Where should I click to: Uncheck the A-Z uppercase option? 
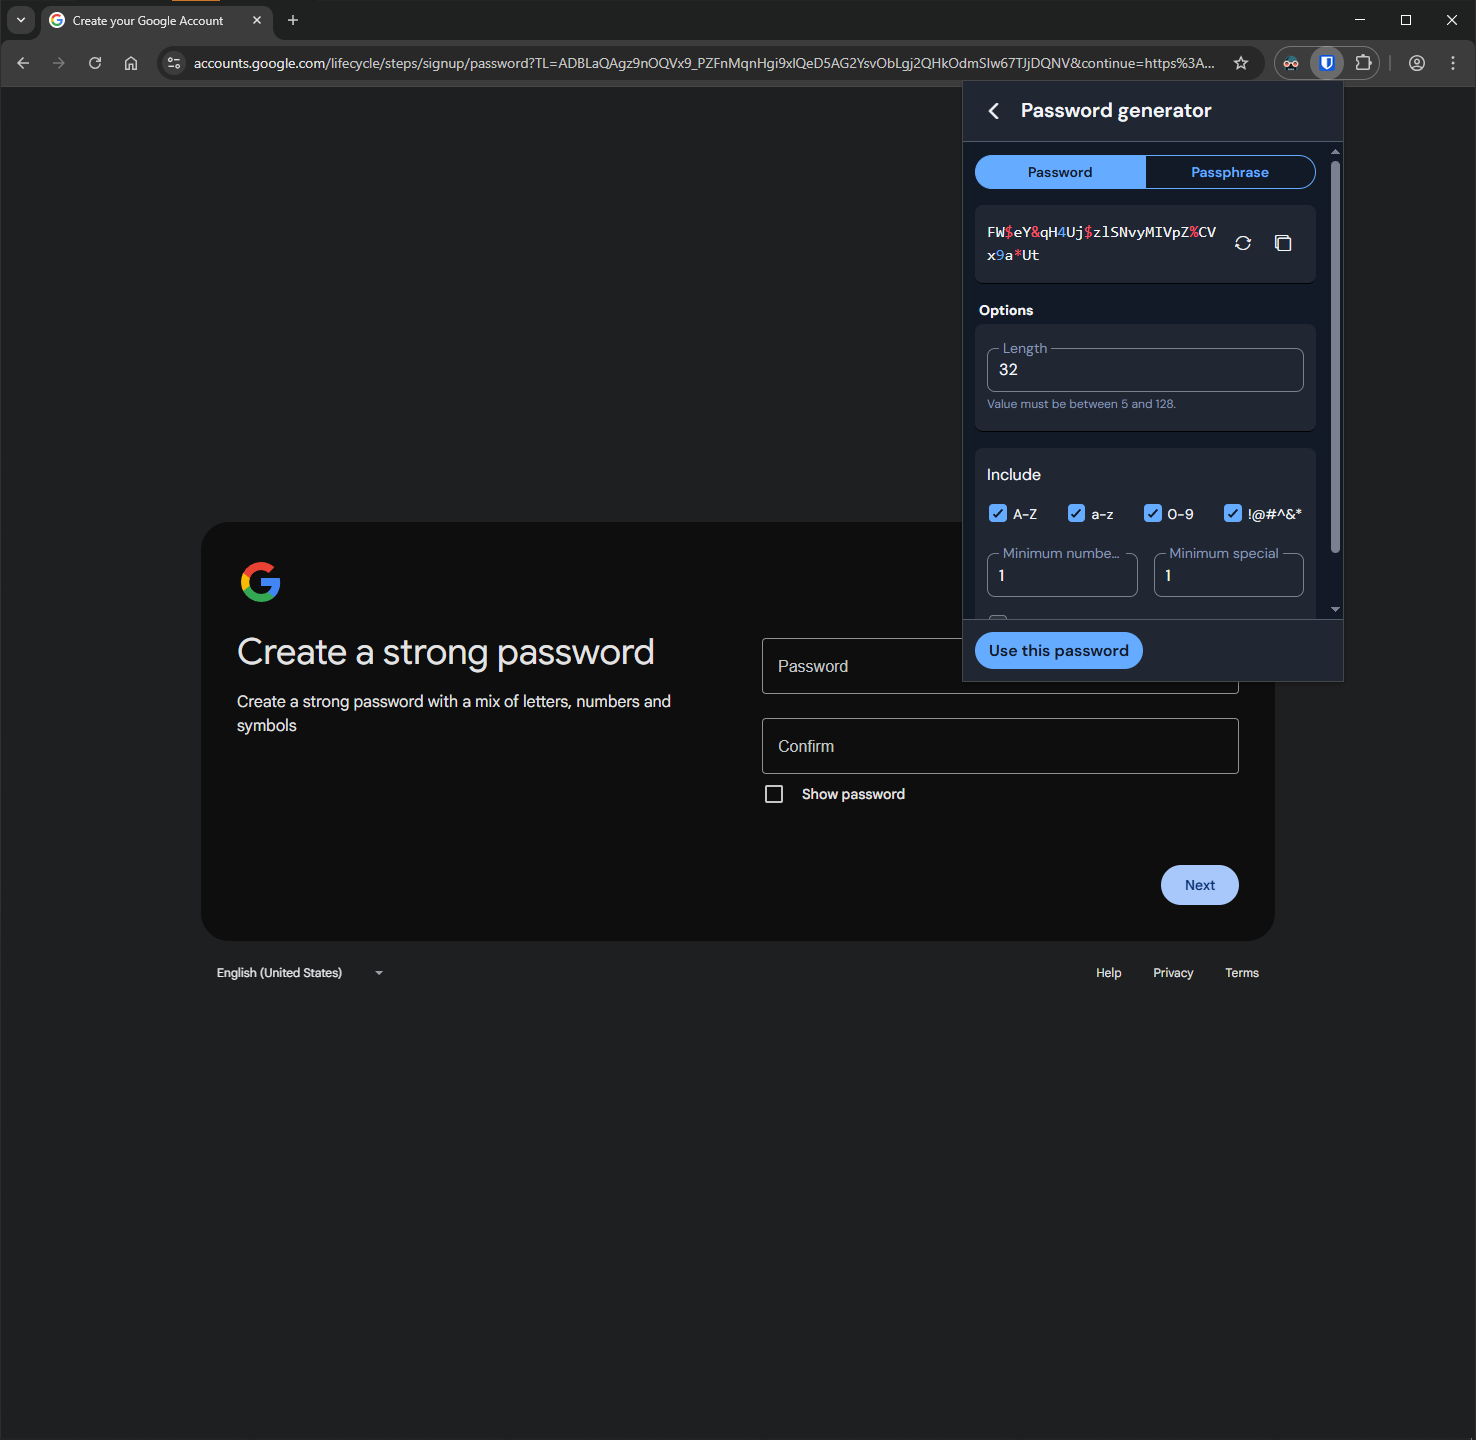998,514
